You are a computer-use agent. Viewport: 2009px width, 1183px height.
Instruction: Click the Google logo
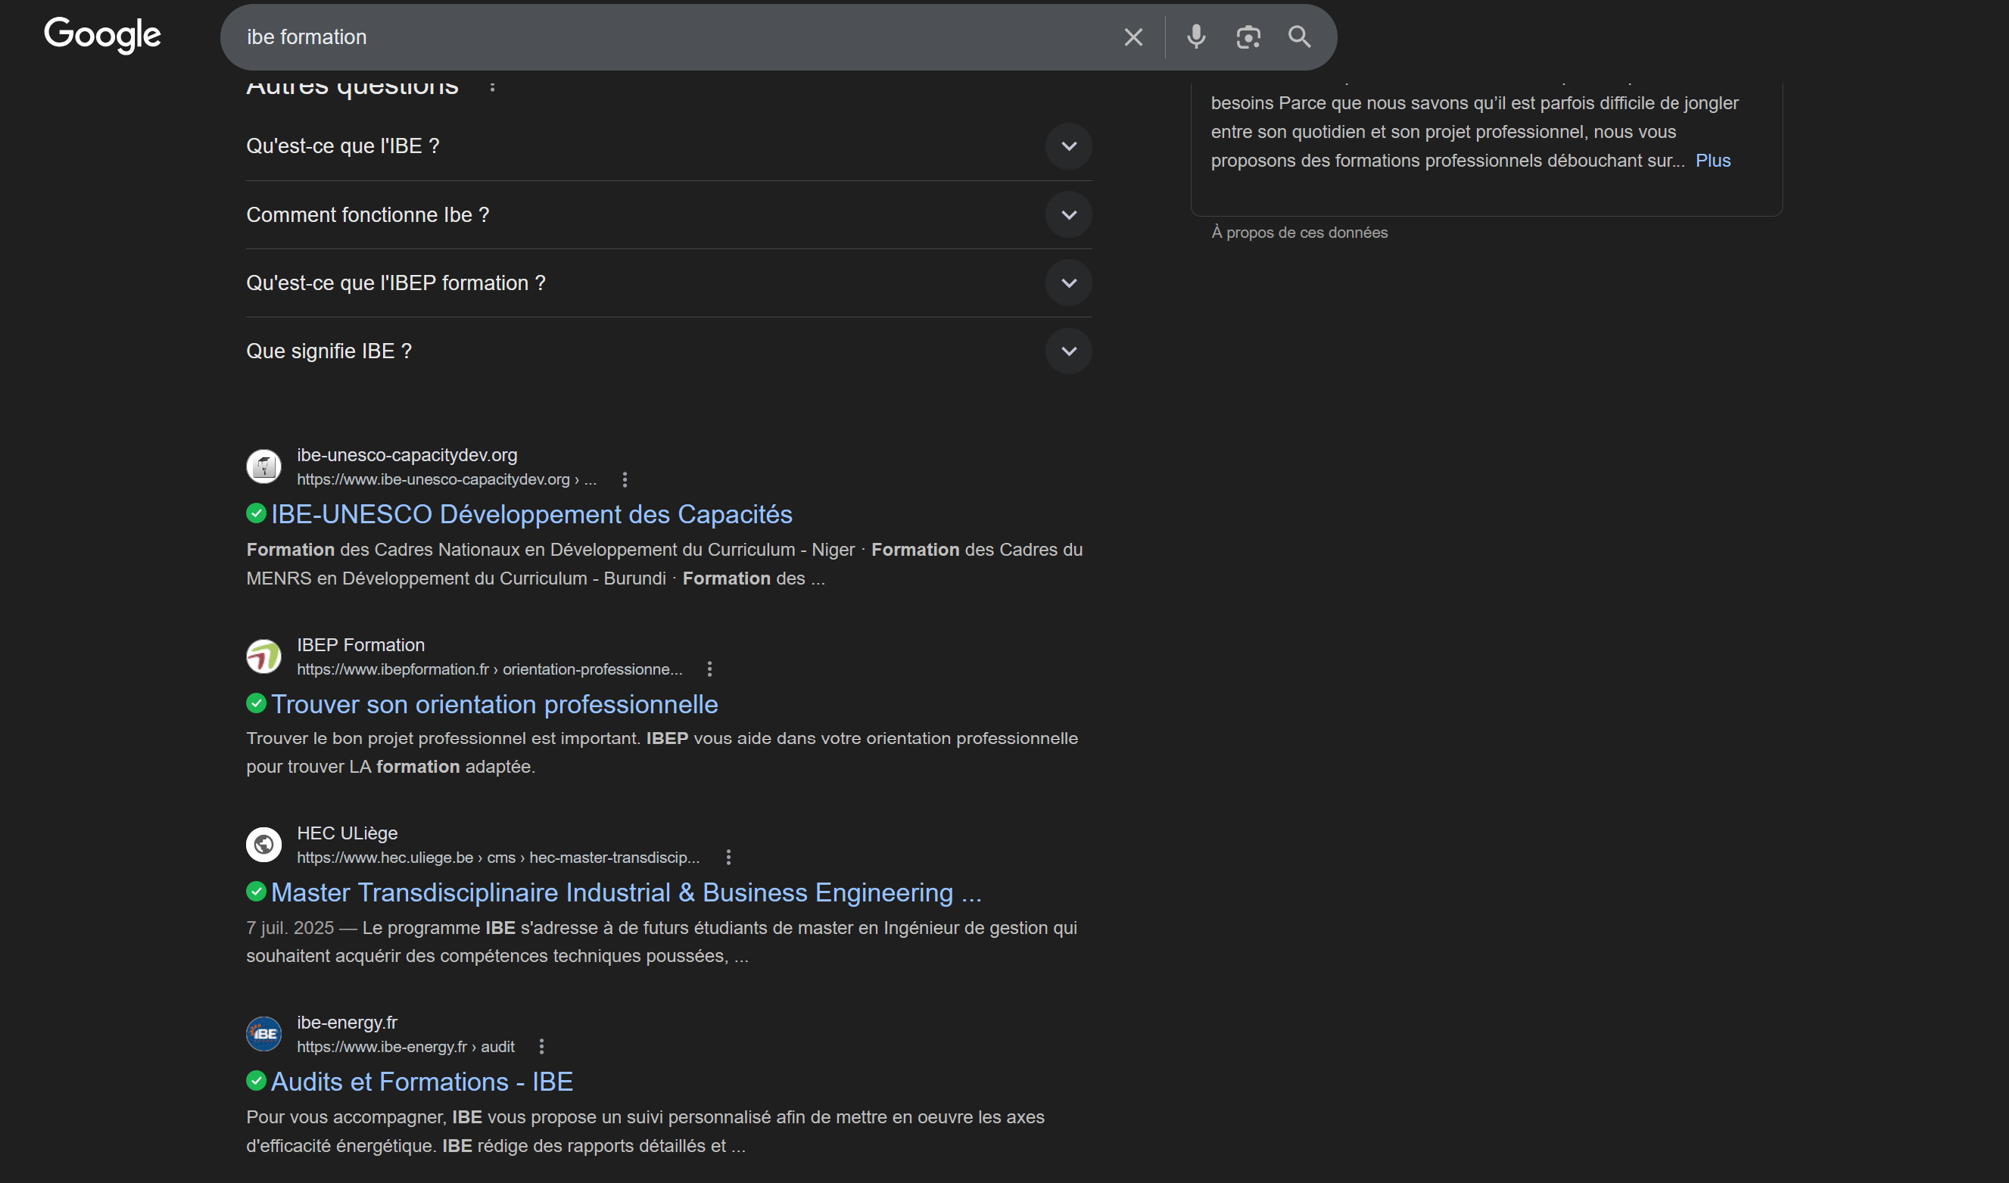[x=102, y=36]
